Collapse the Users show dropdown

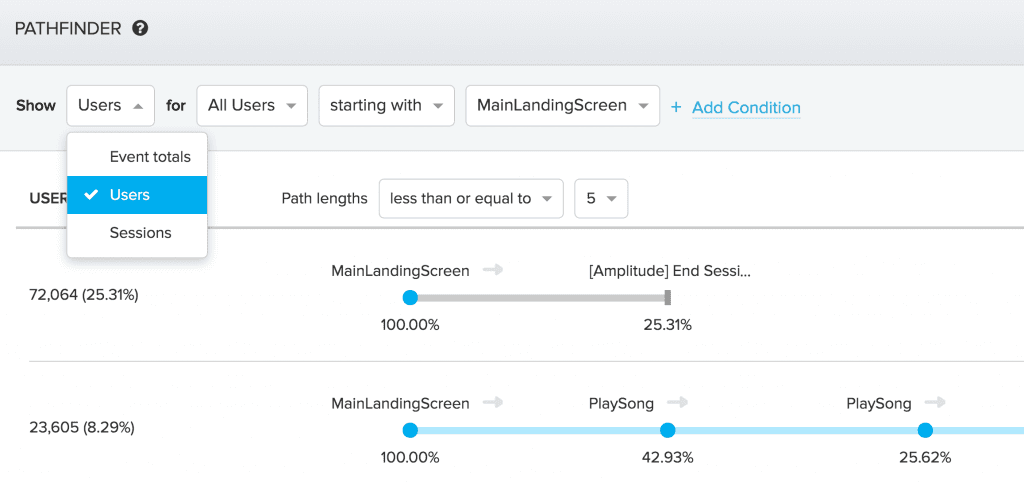(110, 105)
